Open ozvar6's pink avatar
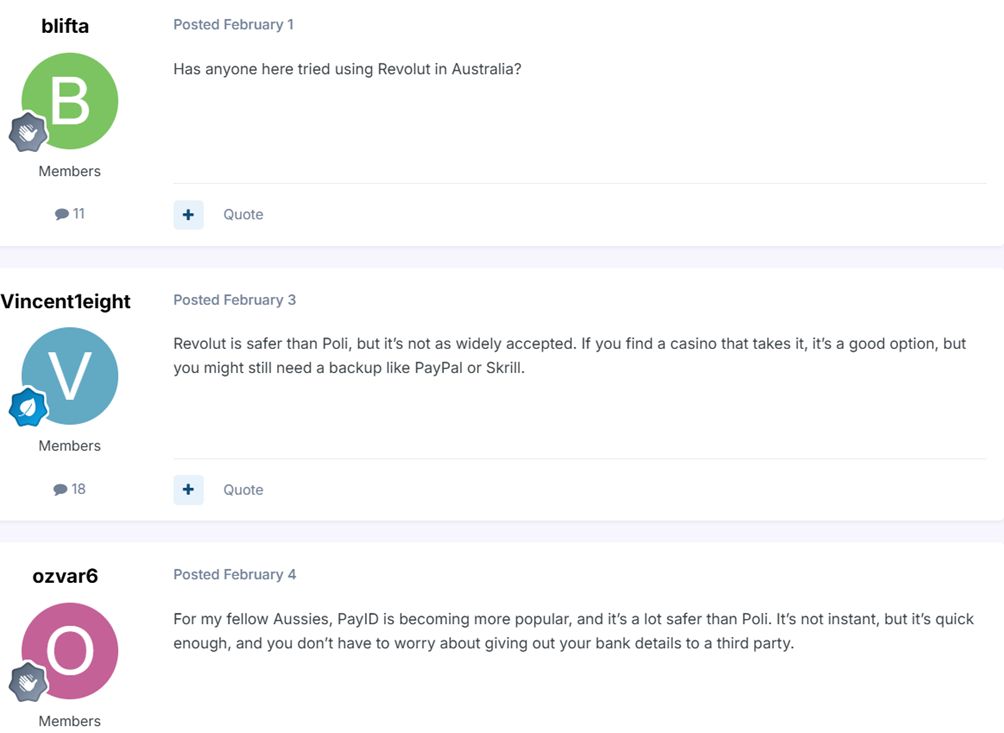This screenshot has height=733, width=1004. coord(69,650)
